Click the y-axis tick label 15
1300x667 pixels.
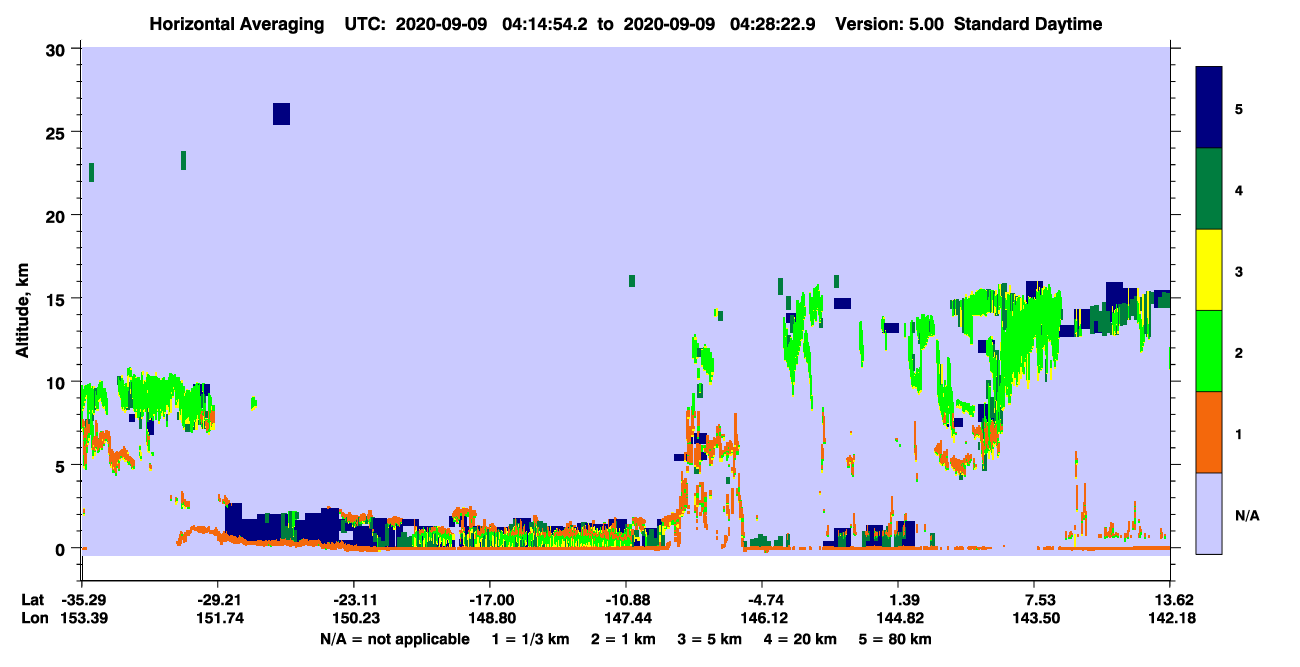[57, 298]
